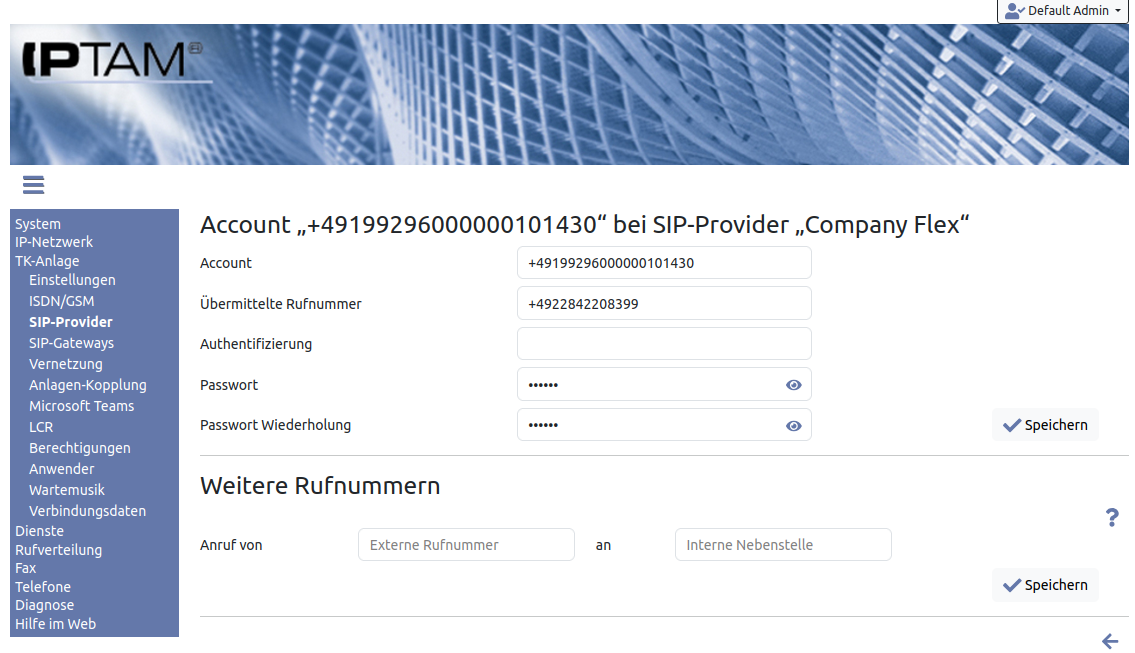The image size is (1135, 653).
Task: Focus the Interne Nebenstelle input
Action: (x=783, y=545)
